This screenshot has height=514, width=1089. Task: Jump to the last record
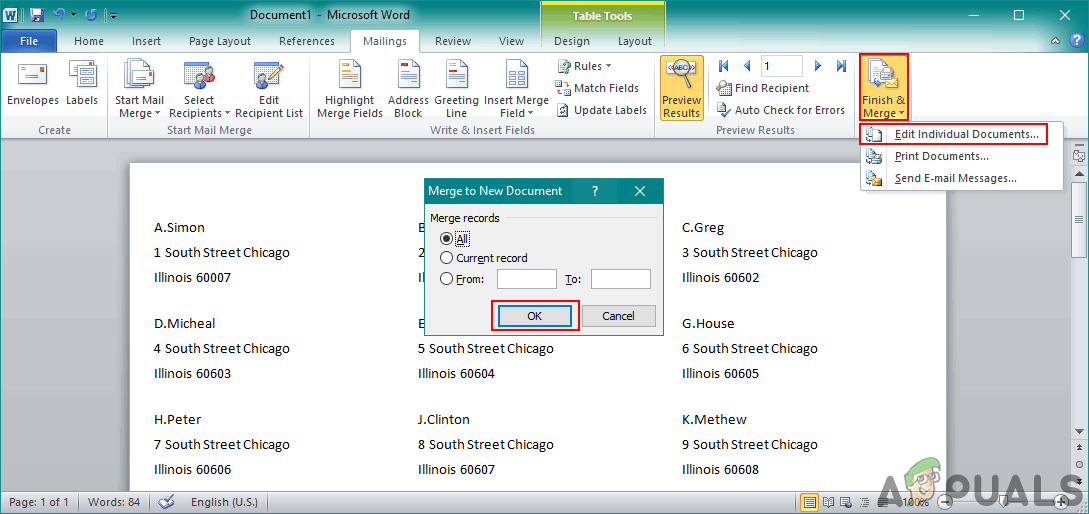(841, 66)
